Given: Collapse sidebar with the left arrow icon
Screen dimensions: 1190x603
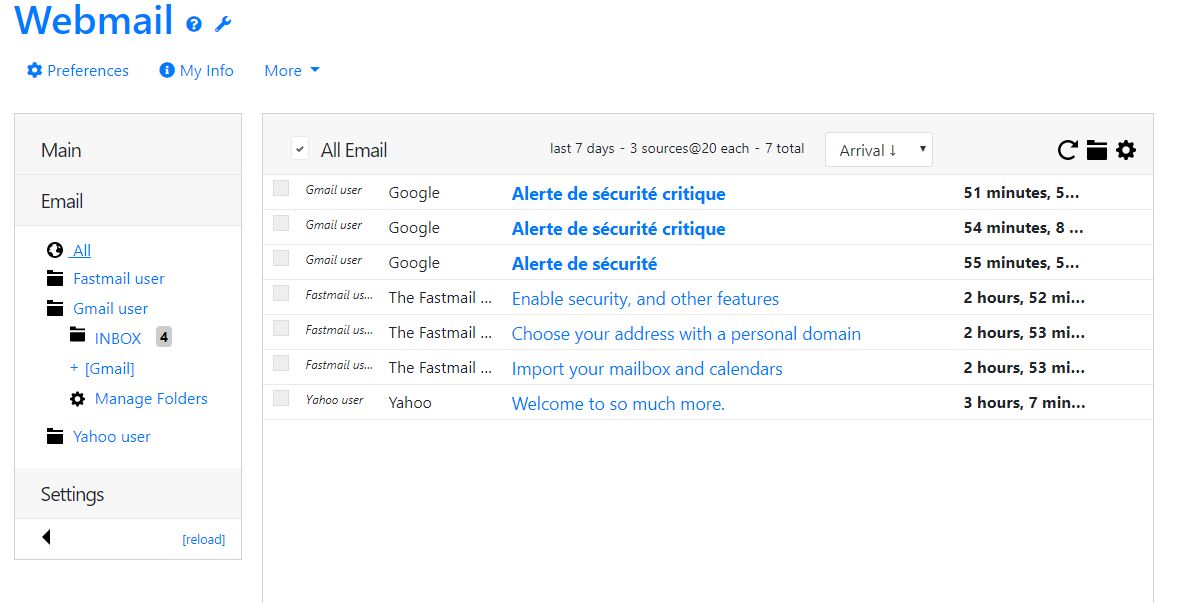Looking at the screenshot, I should pos(46,537).
